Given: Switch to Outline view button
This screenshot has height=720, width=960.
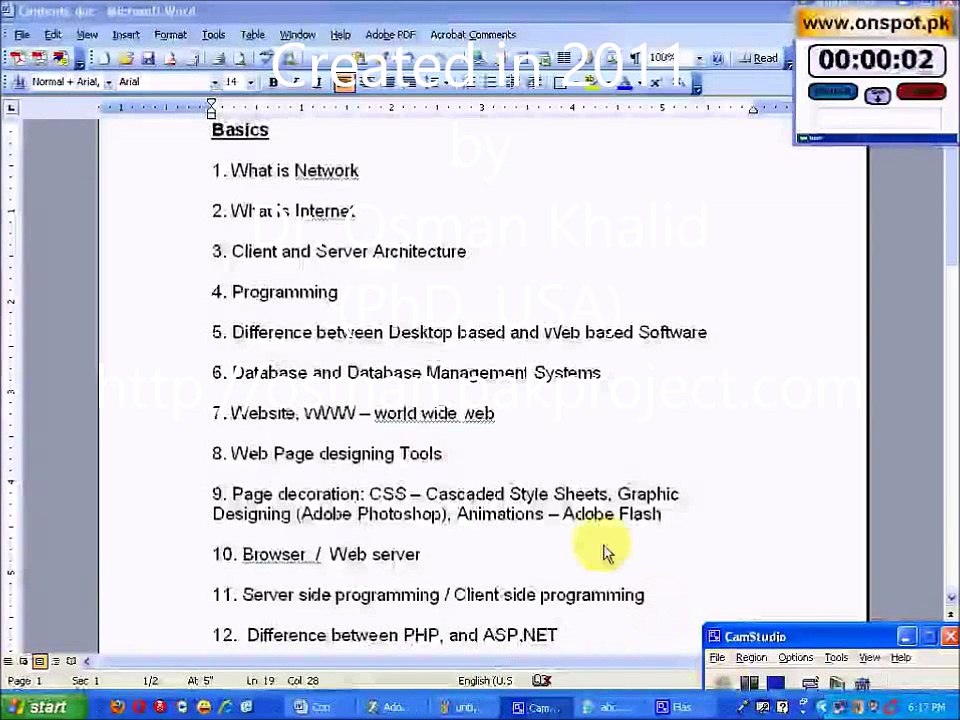Looking at the screenshot, I should point(55,661).
